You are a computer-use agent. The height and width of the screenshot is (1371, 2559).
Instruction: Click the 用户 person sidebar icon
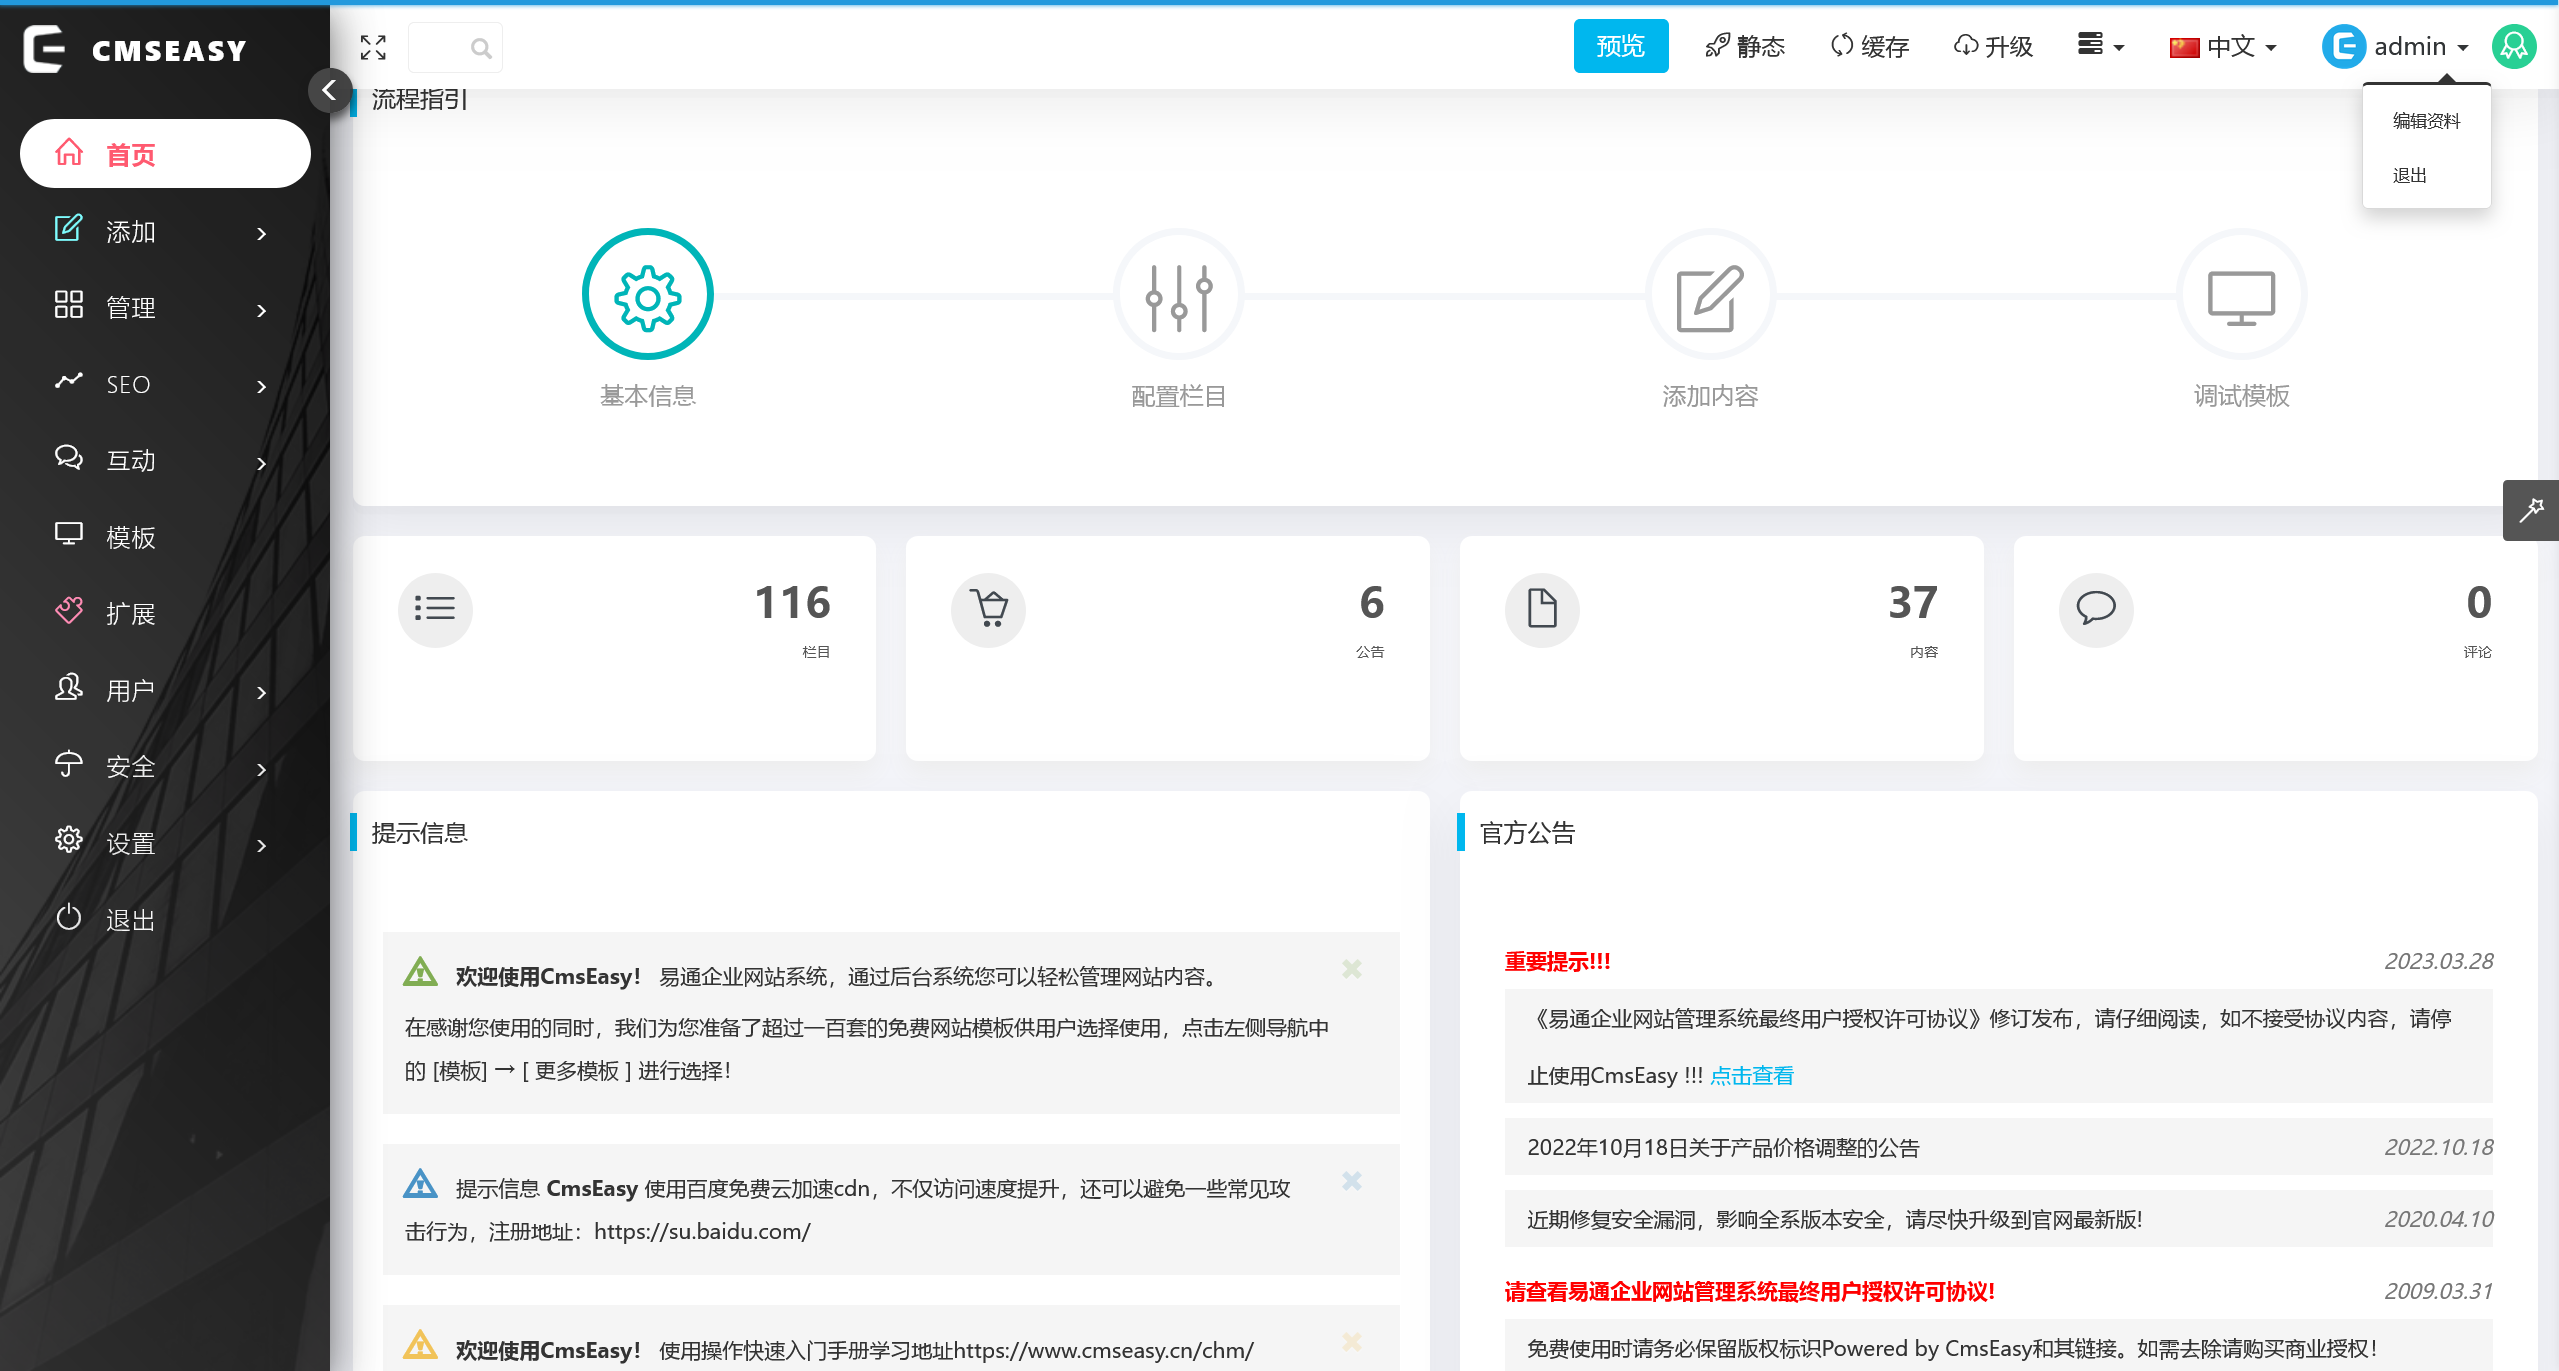click(69, 687)
